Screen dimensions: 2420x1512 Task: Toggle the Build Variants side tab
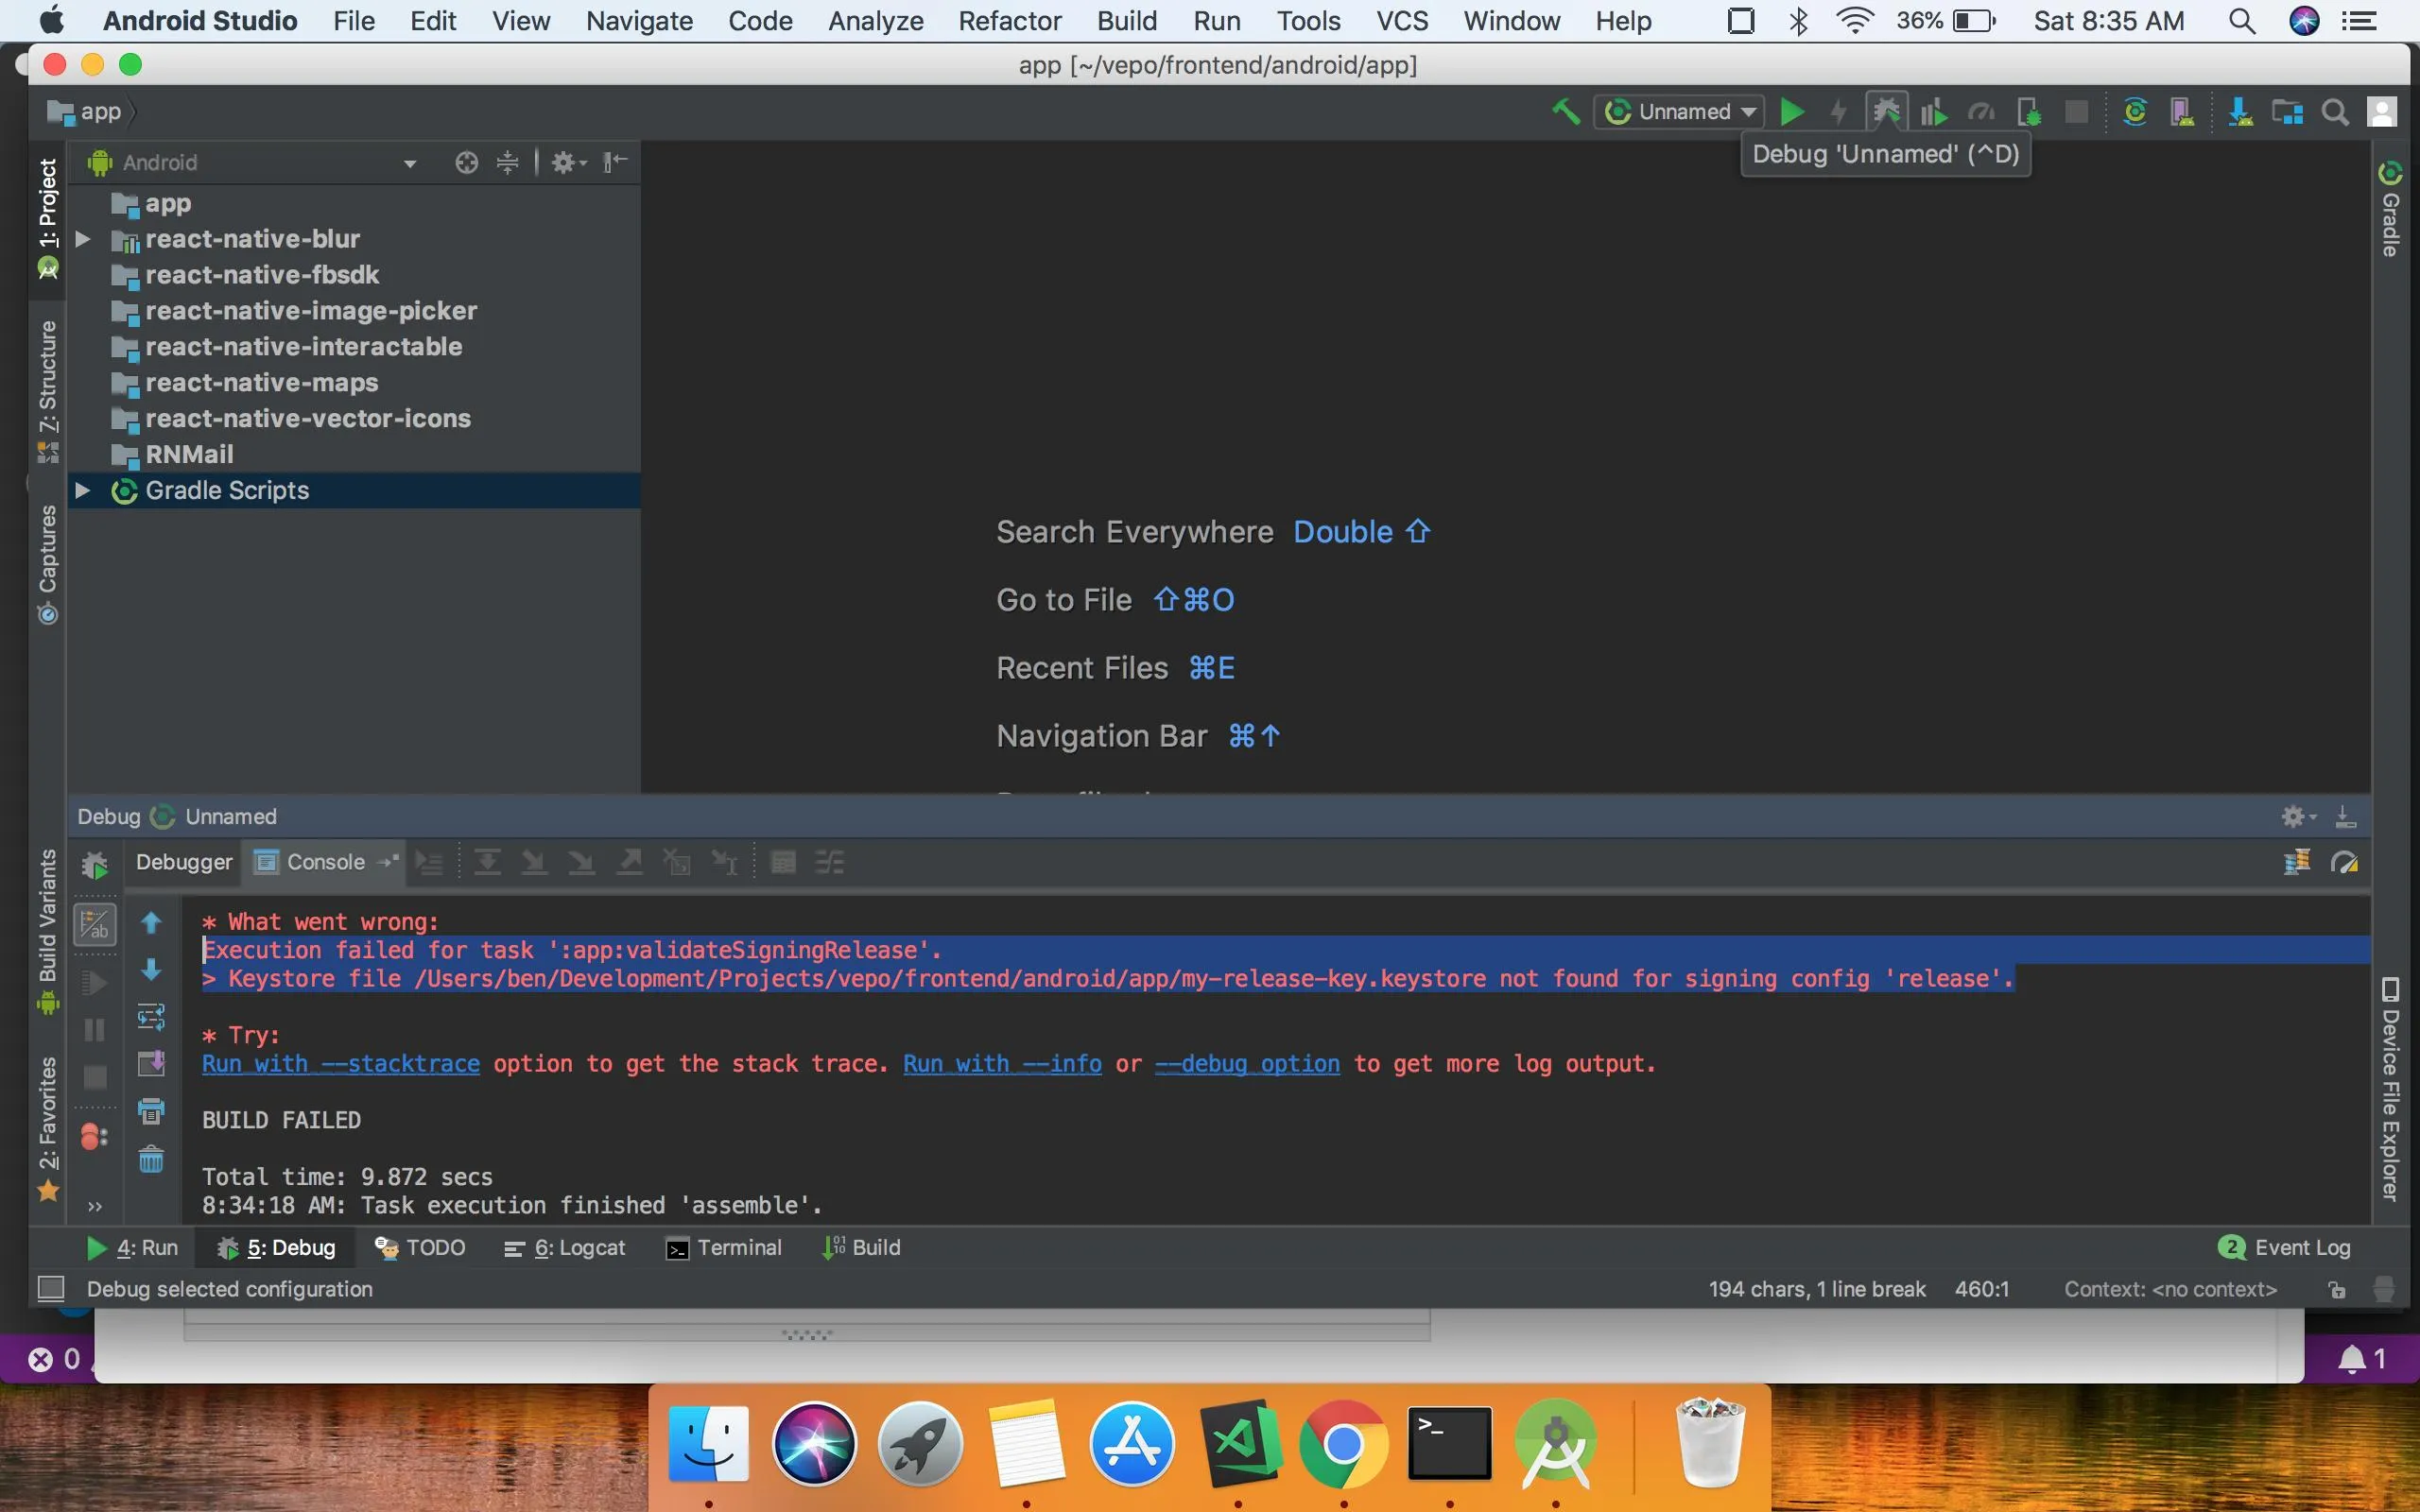pos(47,930)
